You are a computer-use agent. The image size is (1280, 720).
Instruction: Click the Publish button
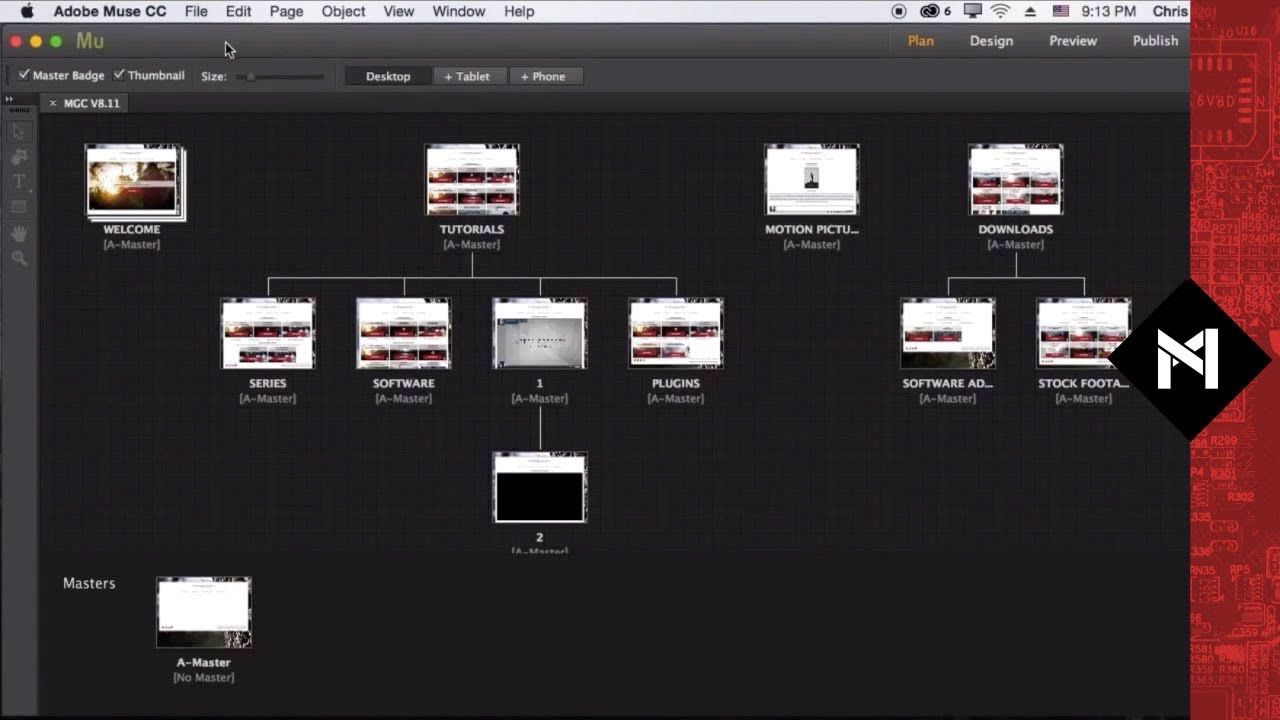tap(1155, 41)
